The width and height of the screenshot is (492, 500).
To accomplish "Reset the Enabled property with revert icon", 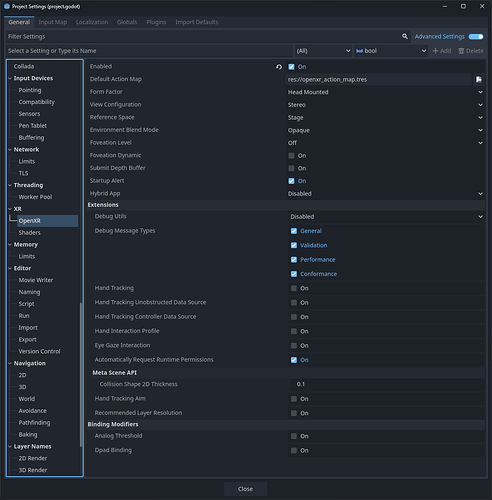I will click(x=279, y=67).
